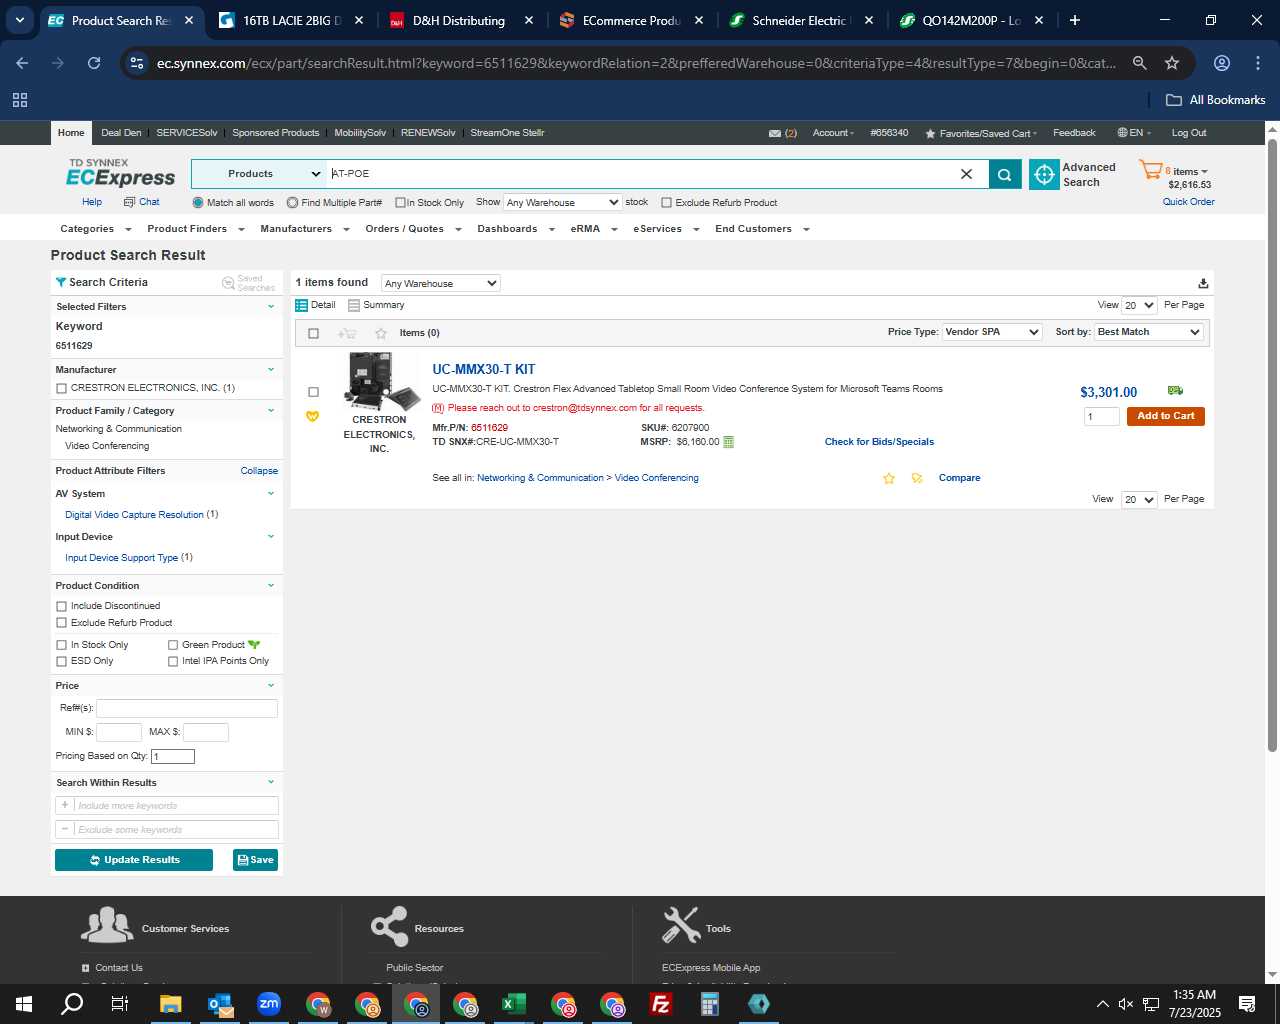Screen dimensions: 1280x1024
Task: Select UC-MMX30-T KIT product checkbox
Action: click(x=313, y=392)
